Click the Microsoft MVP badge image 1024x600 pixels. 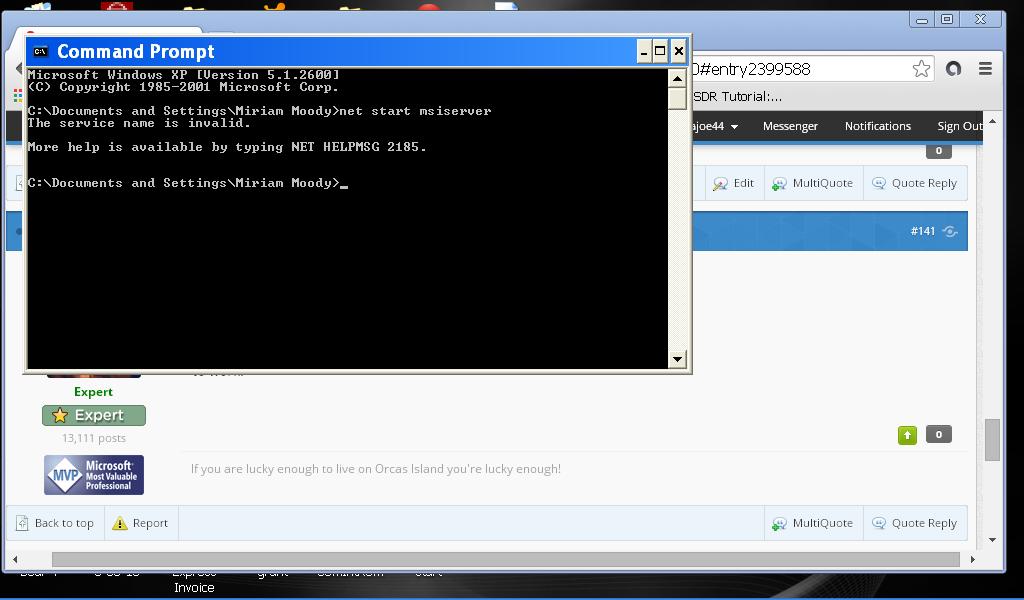94,475
